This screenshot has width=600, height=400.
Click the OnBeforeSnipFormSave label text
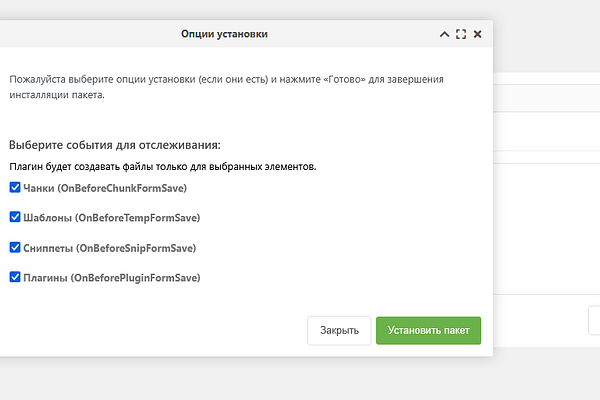click(x=136, y=248)
